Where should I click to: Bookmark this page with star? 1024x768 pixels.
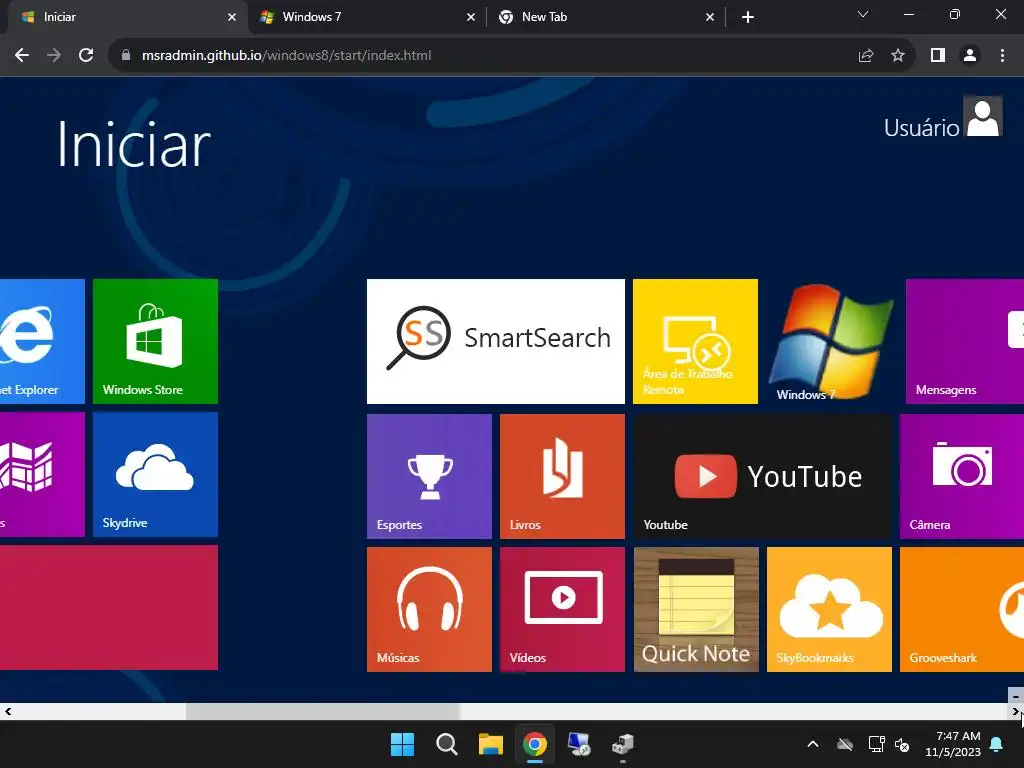(x=898, y=56)
